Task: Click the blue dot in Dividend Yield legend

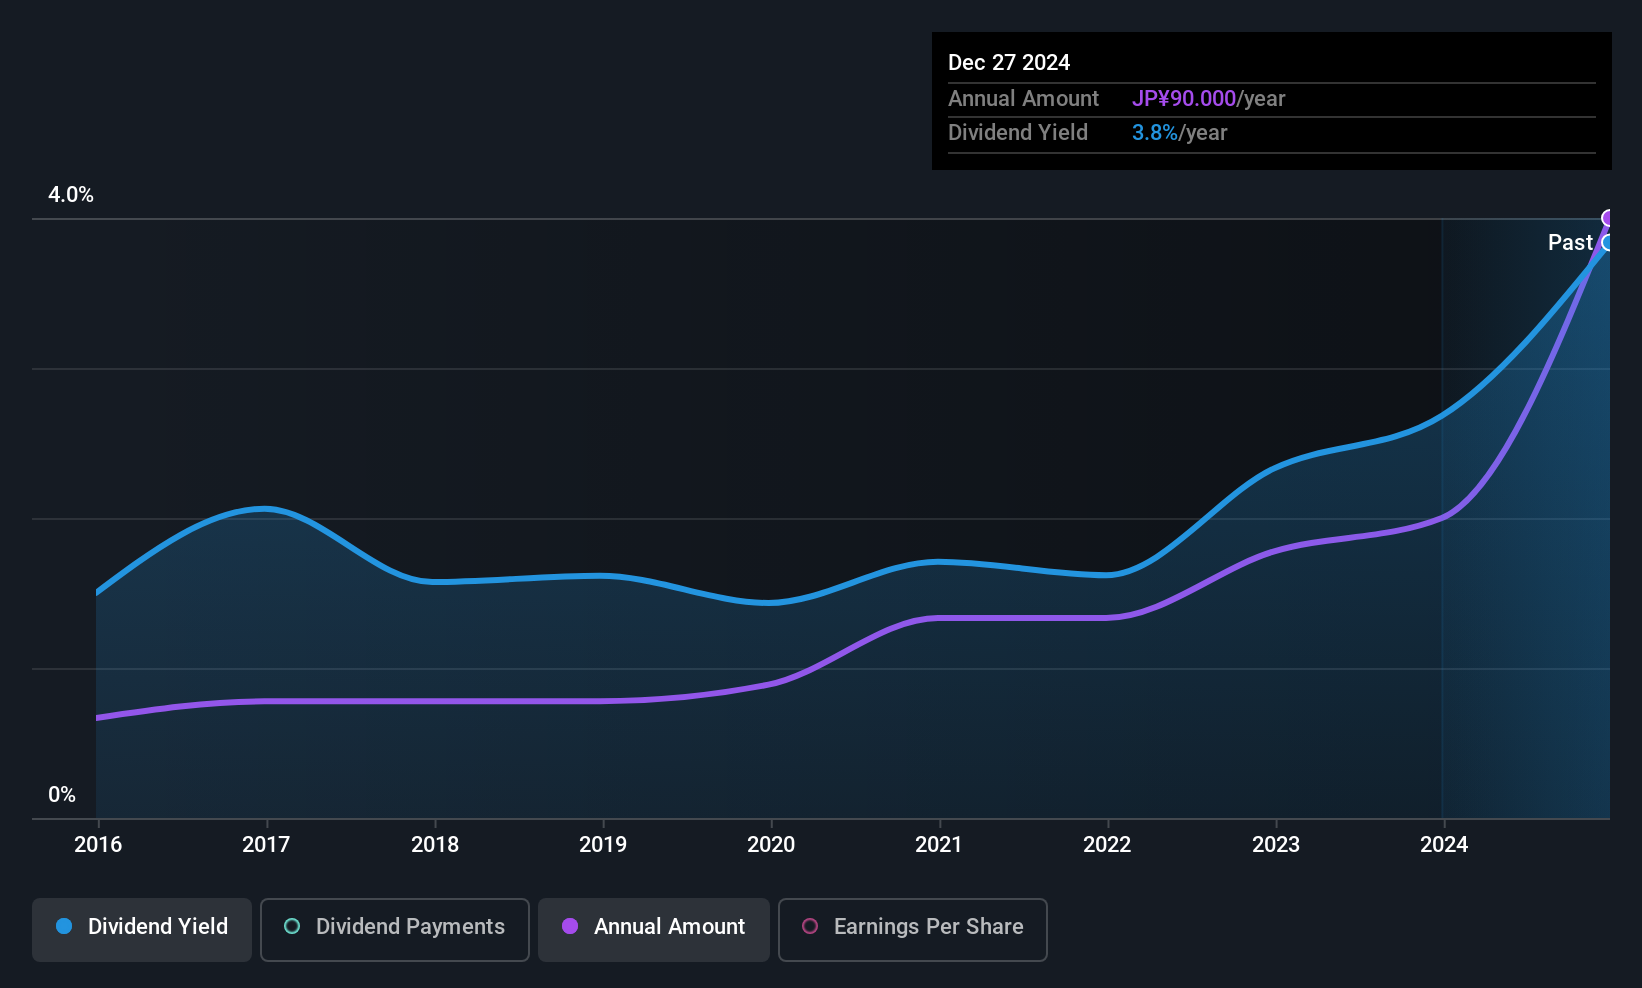Action: [64, 927]
